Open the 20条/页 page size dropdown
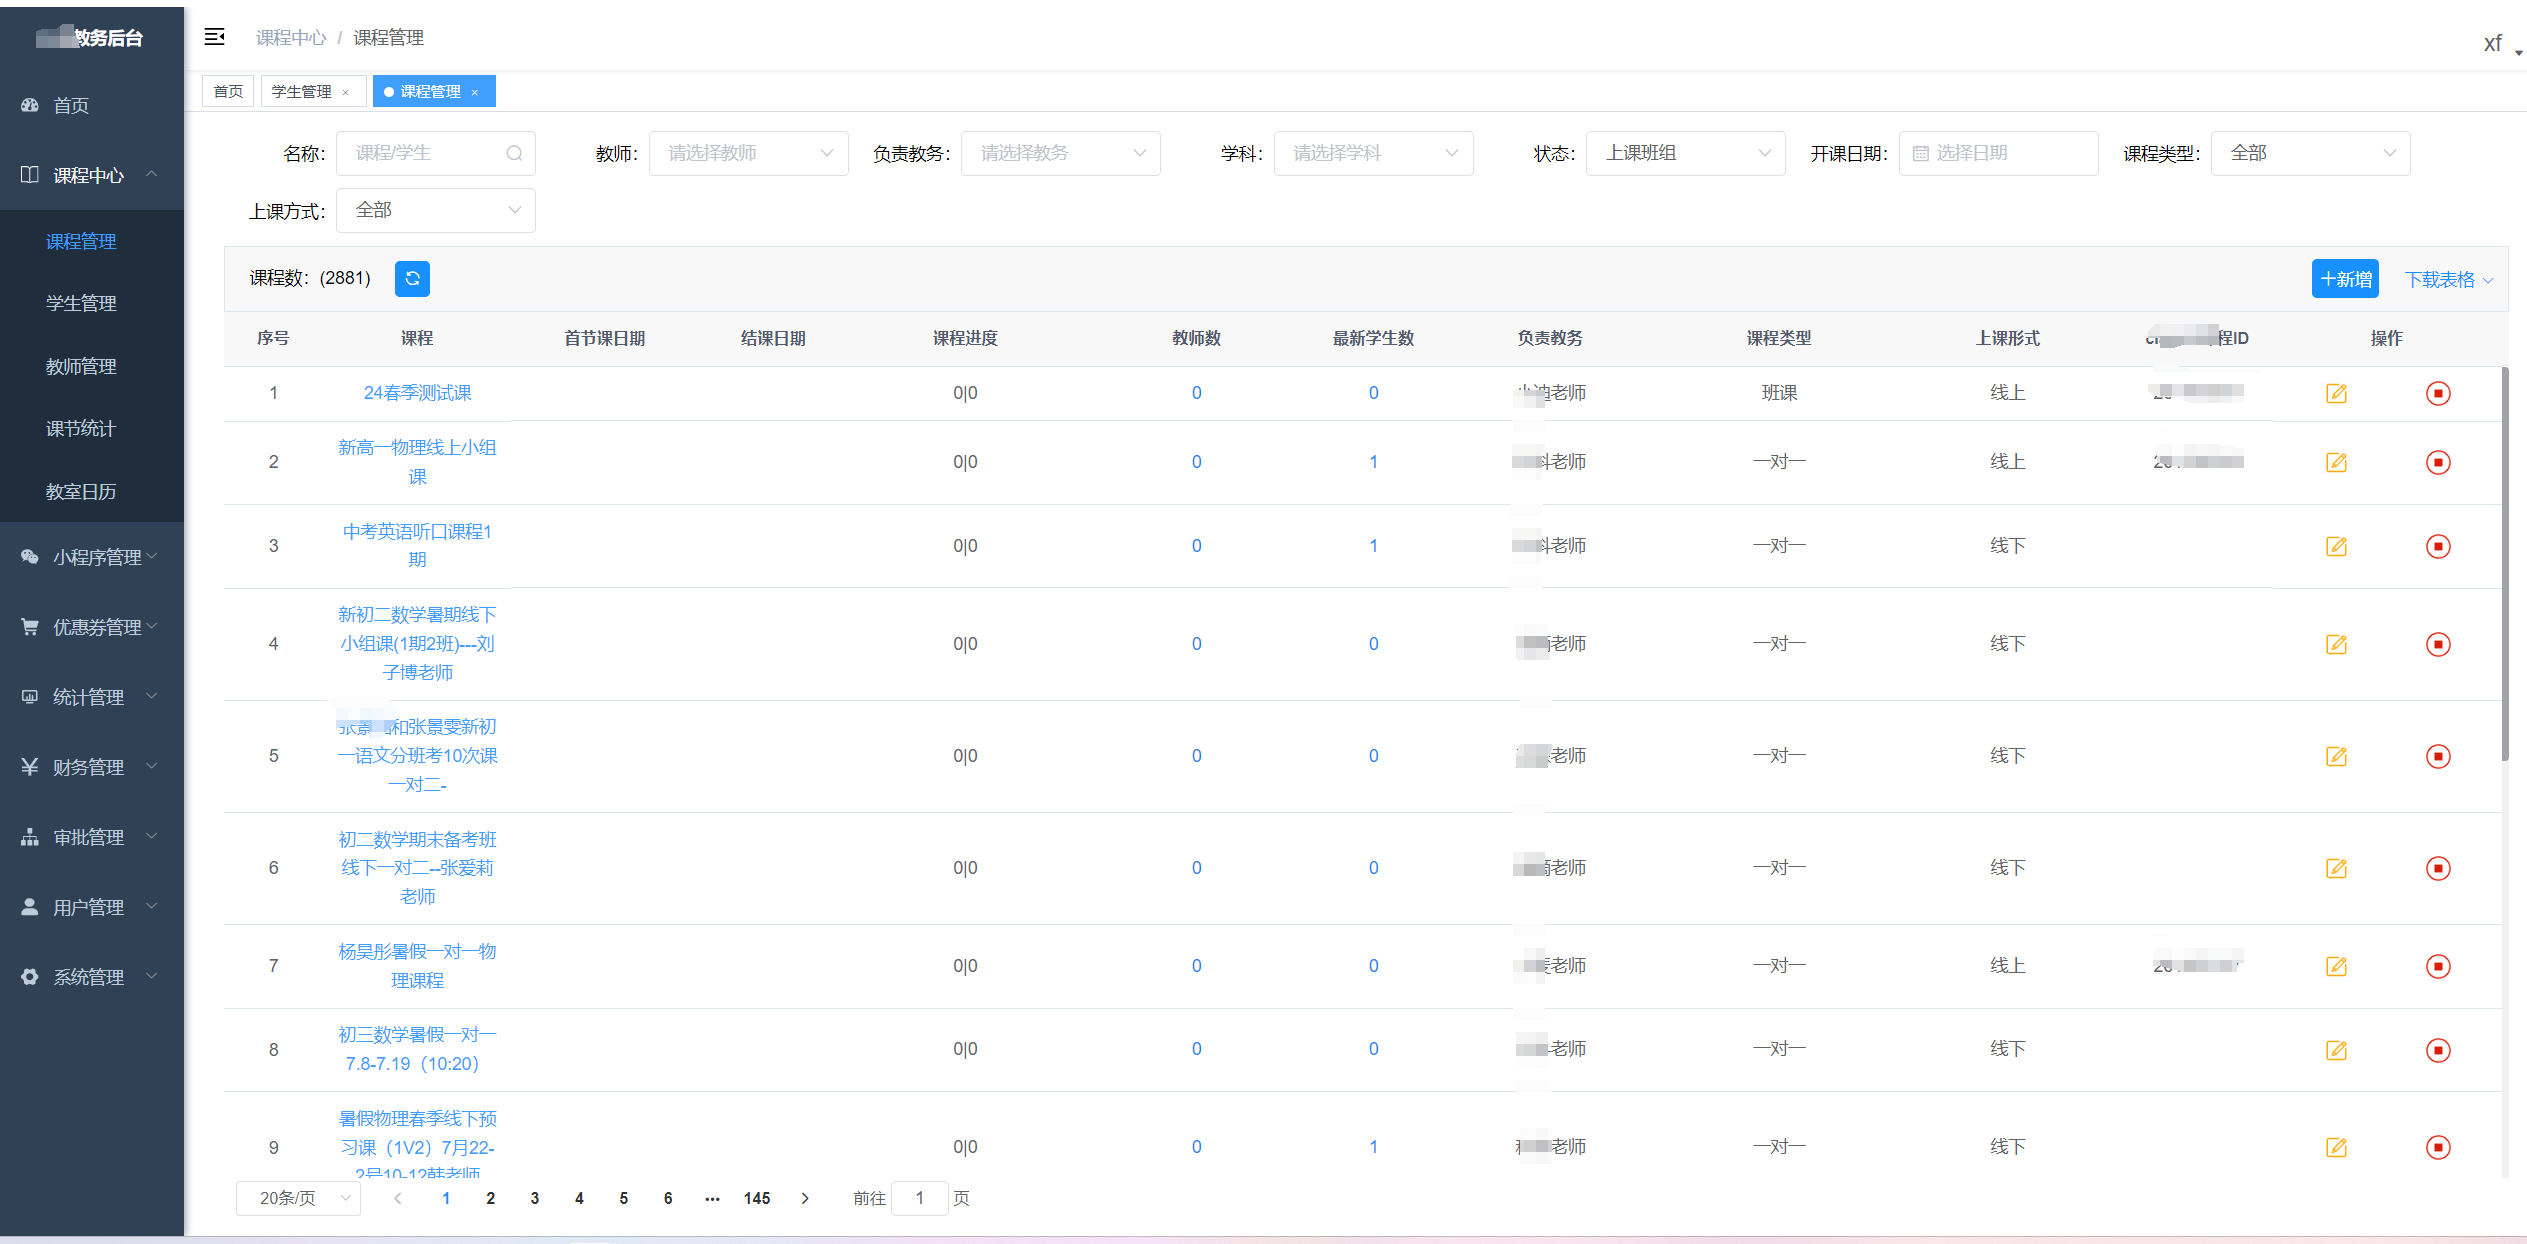 coord(298,1198)
